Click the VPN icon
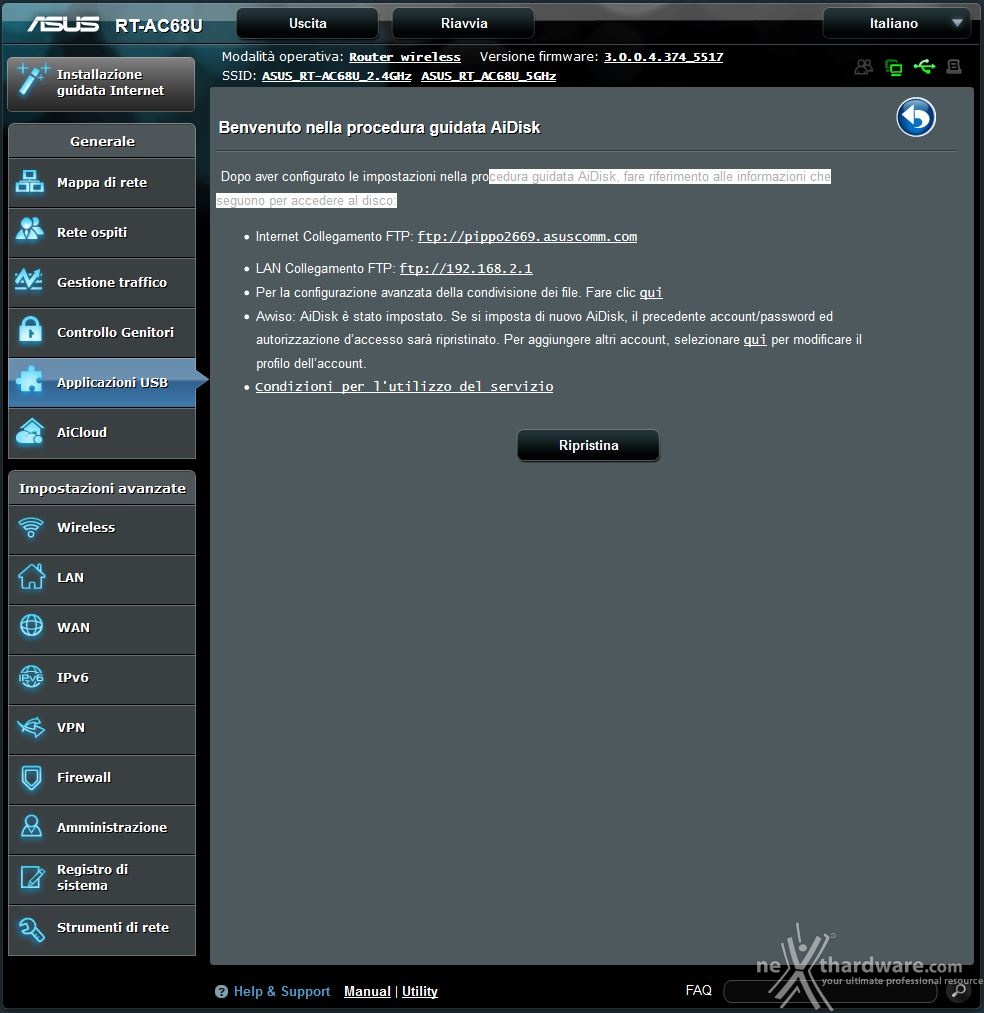 point(30,727)
